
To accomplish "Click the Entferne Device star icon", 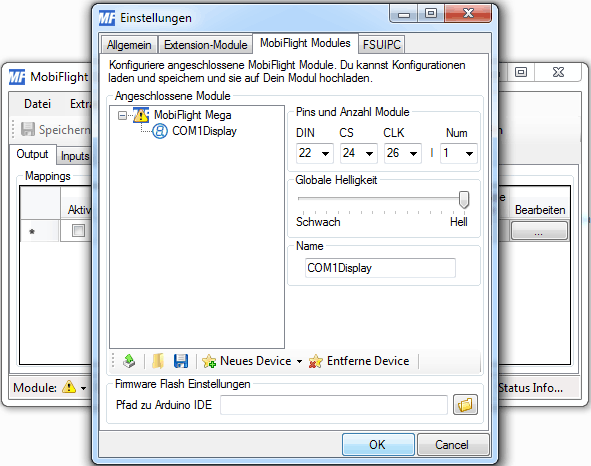I will (315, 361).
